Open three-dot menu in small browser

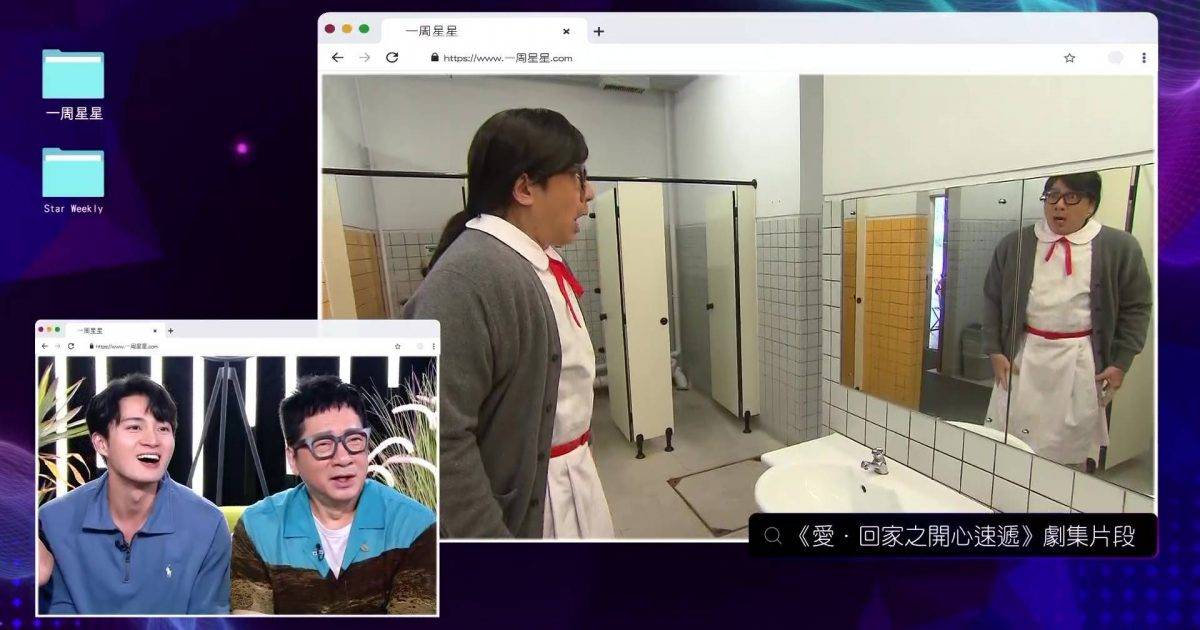[x=433, y=346]
